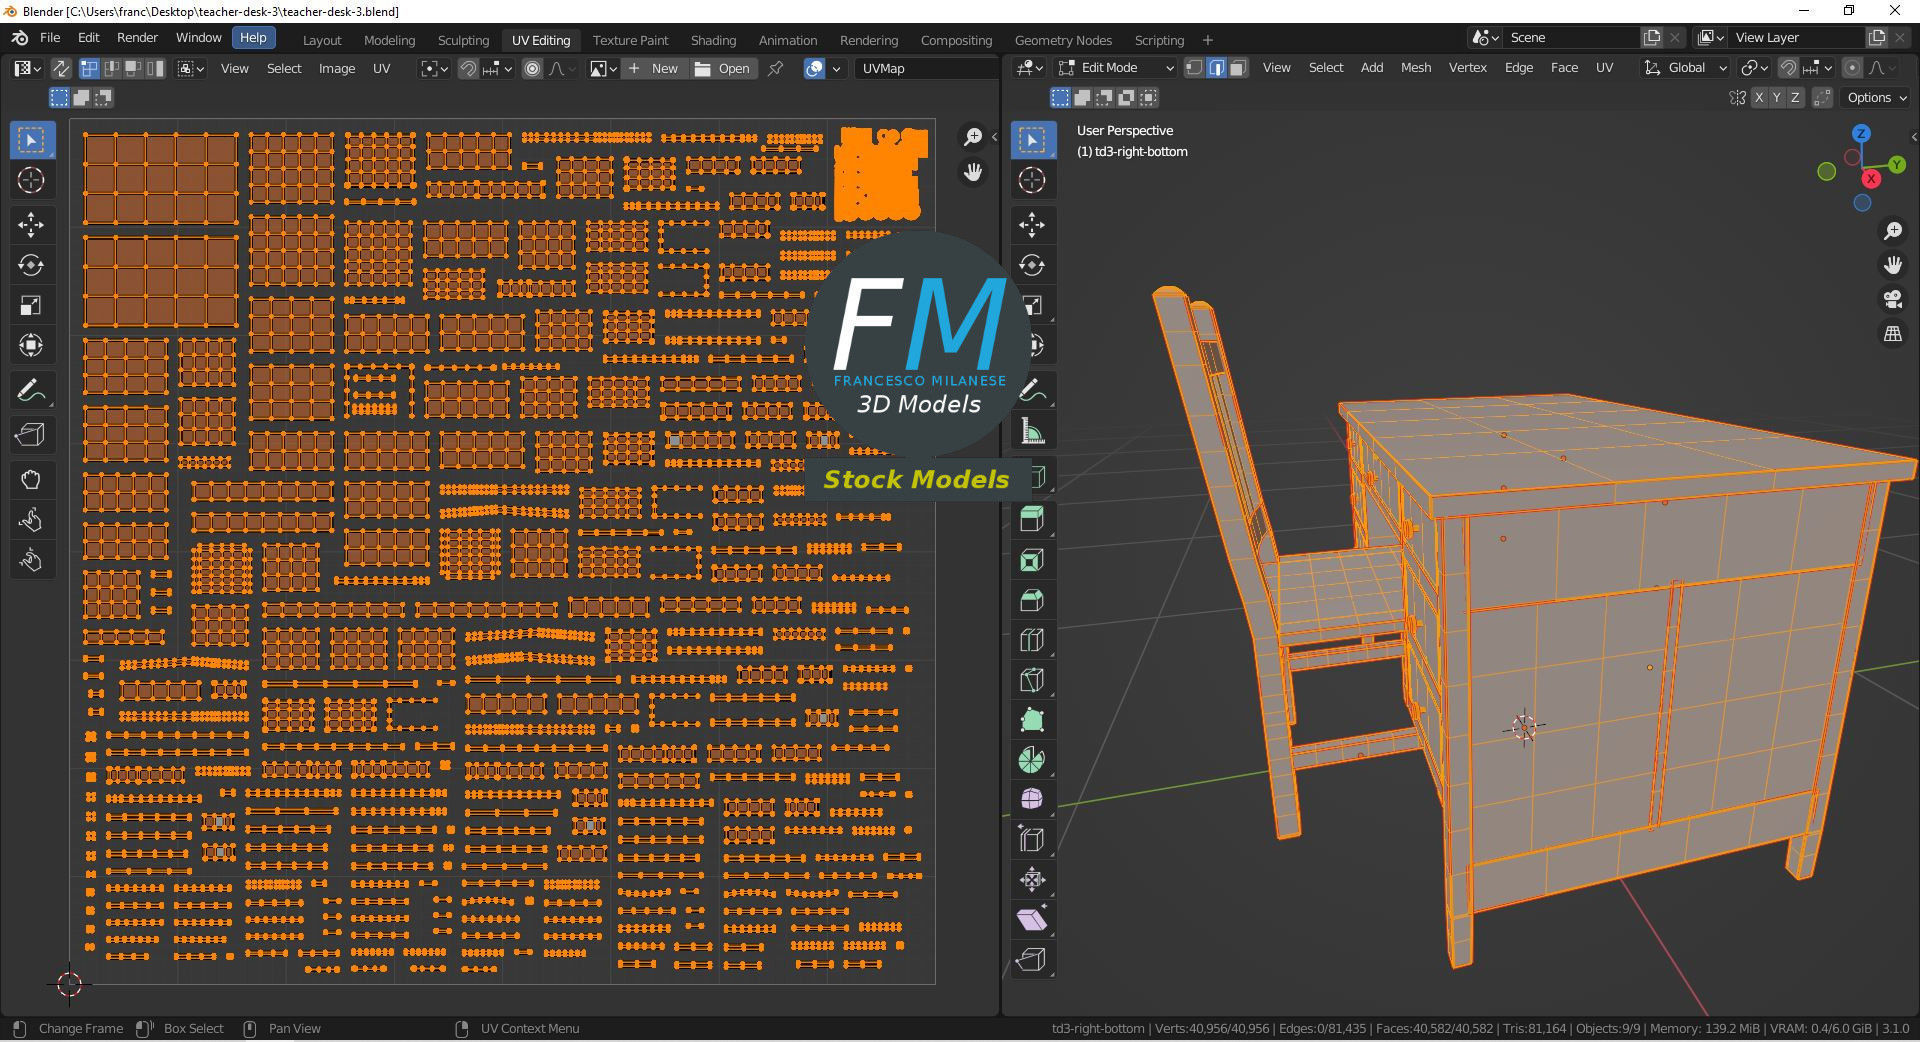Select the Edge Slide tool in 3D viewport
The width and height of the screenshot is (1920, 1042).
[x=1032, y=840]
